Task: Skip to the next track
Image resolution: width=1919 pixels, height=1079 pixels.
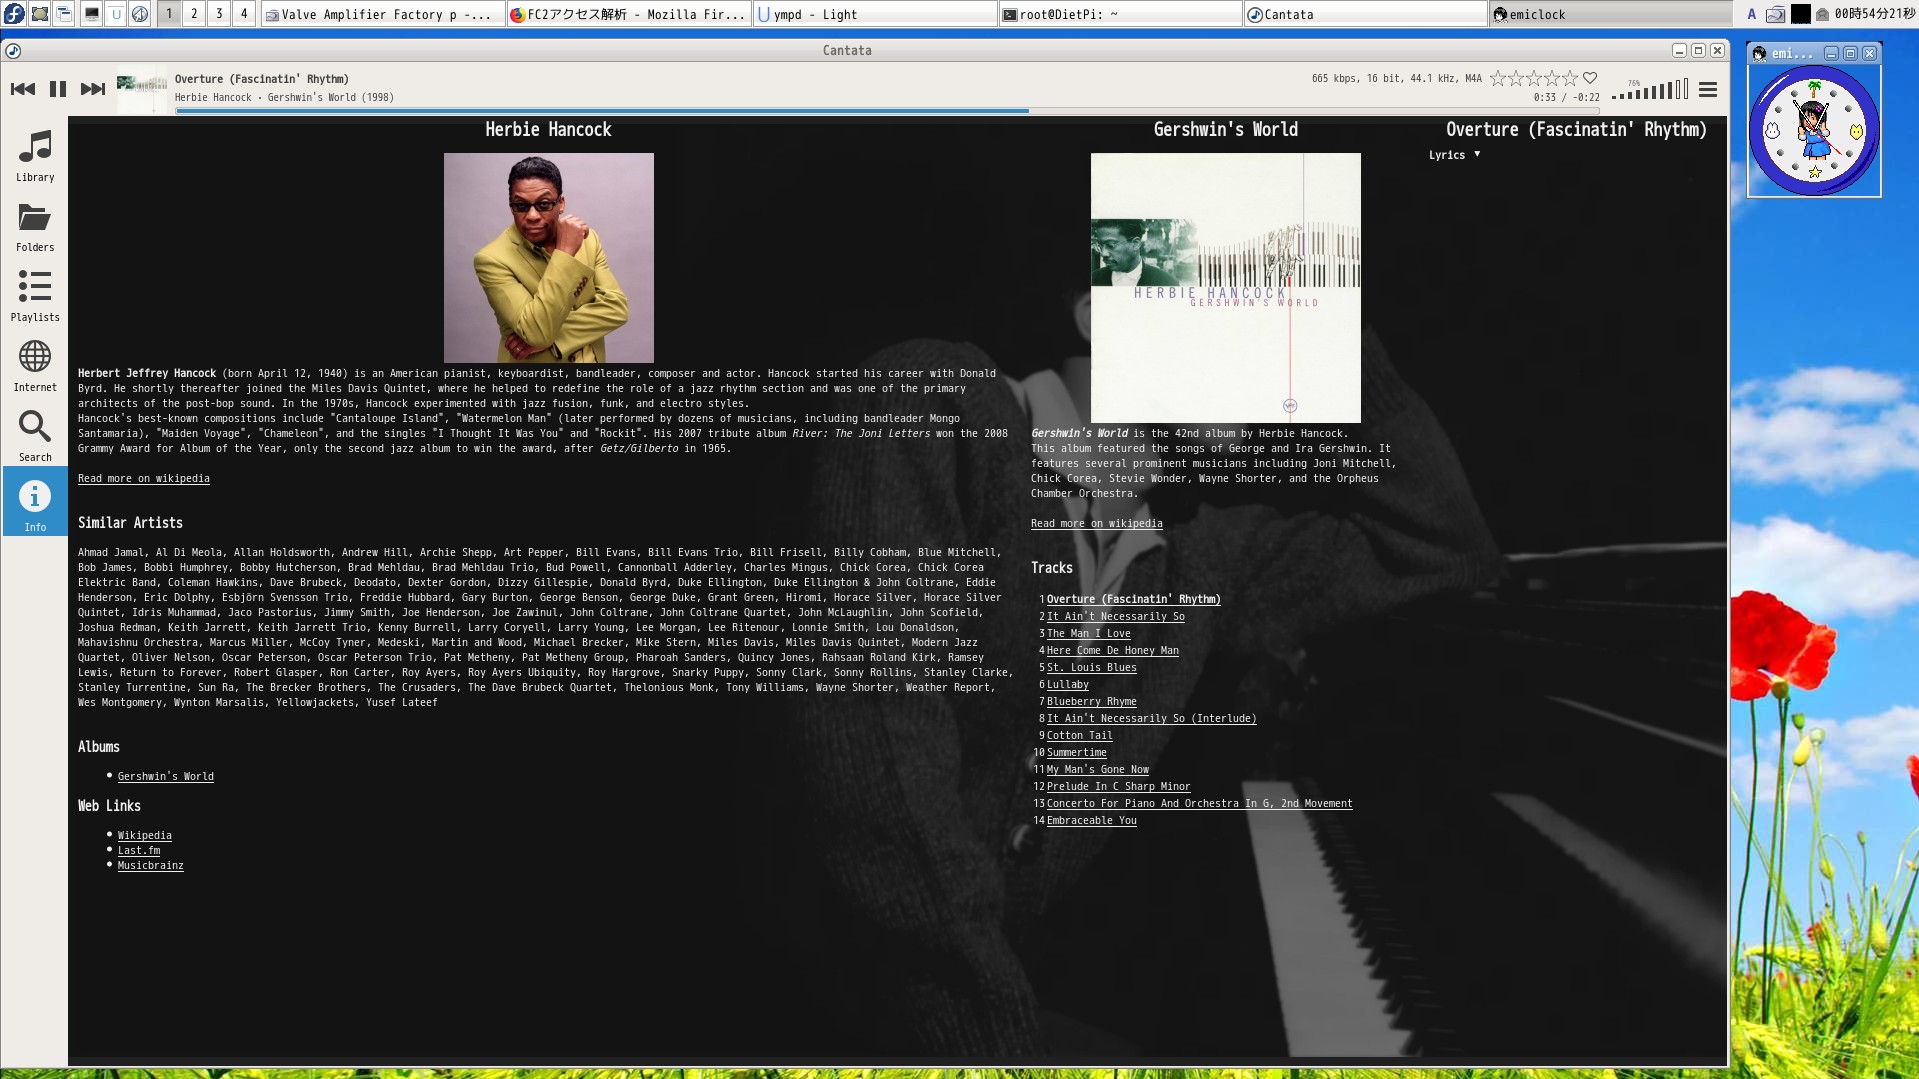Action: [x=93, y=89]
